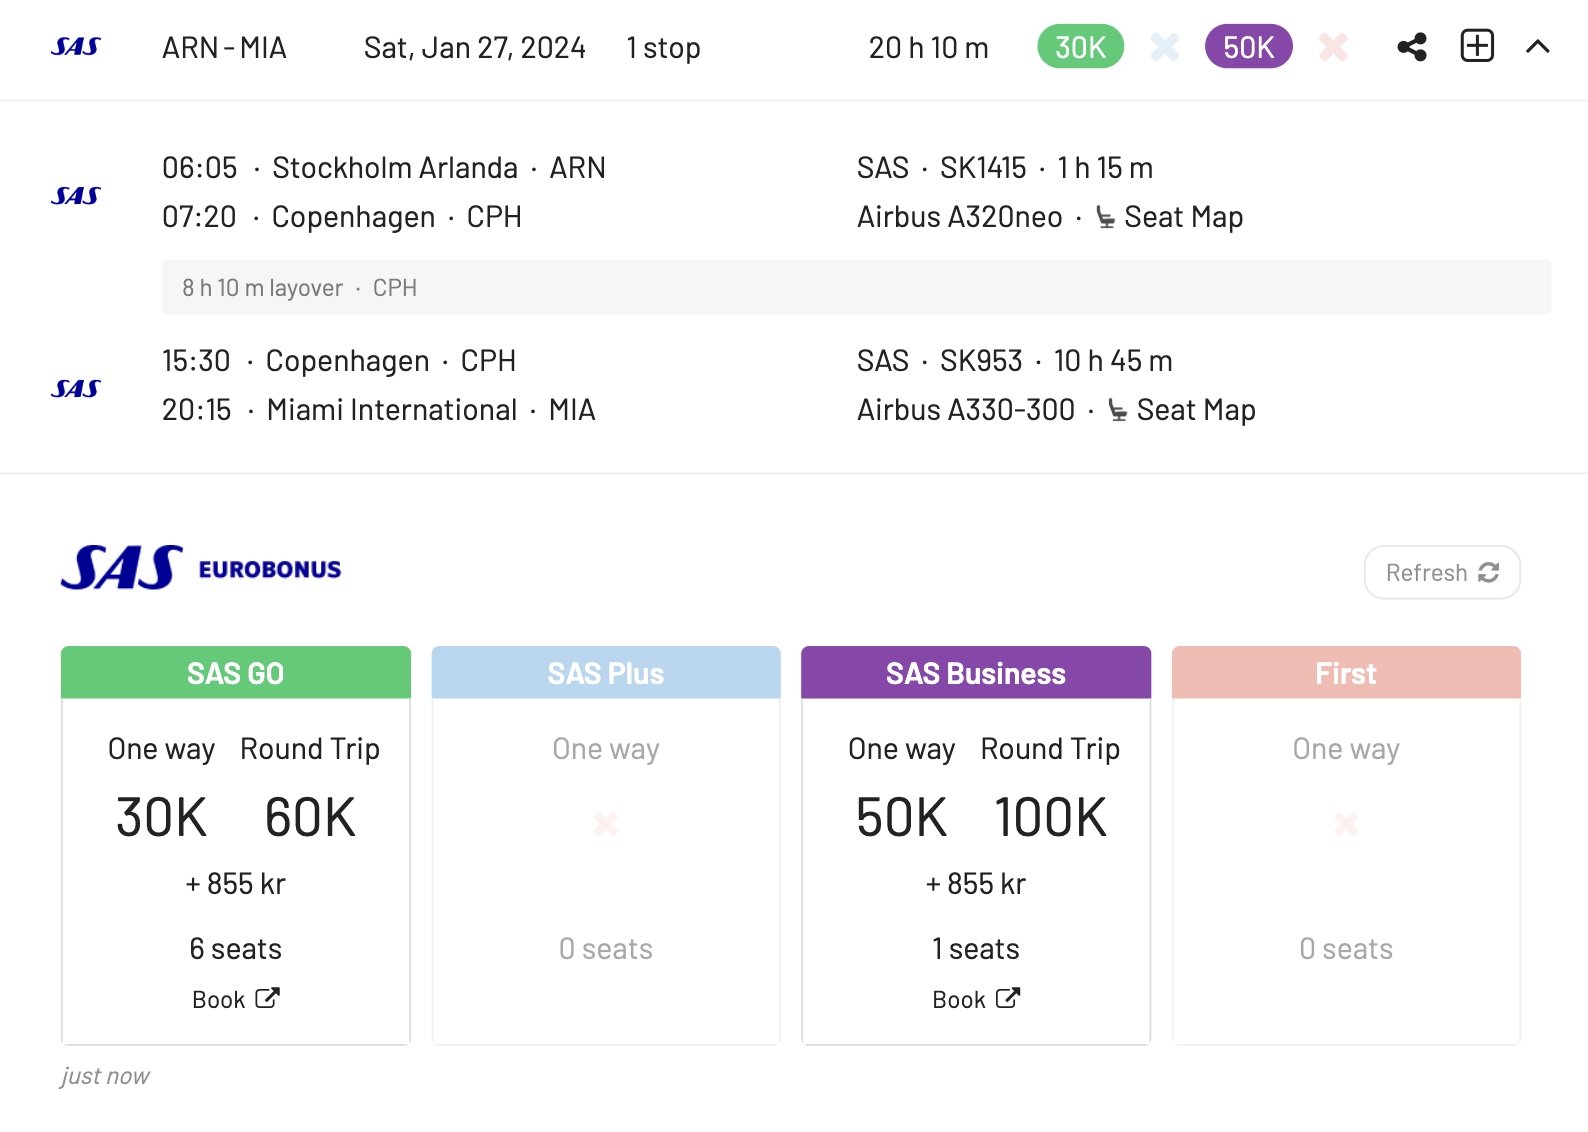
Task: Select the green 30K economy badge
Action: pos(1081,47)
